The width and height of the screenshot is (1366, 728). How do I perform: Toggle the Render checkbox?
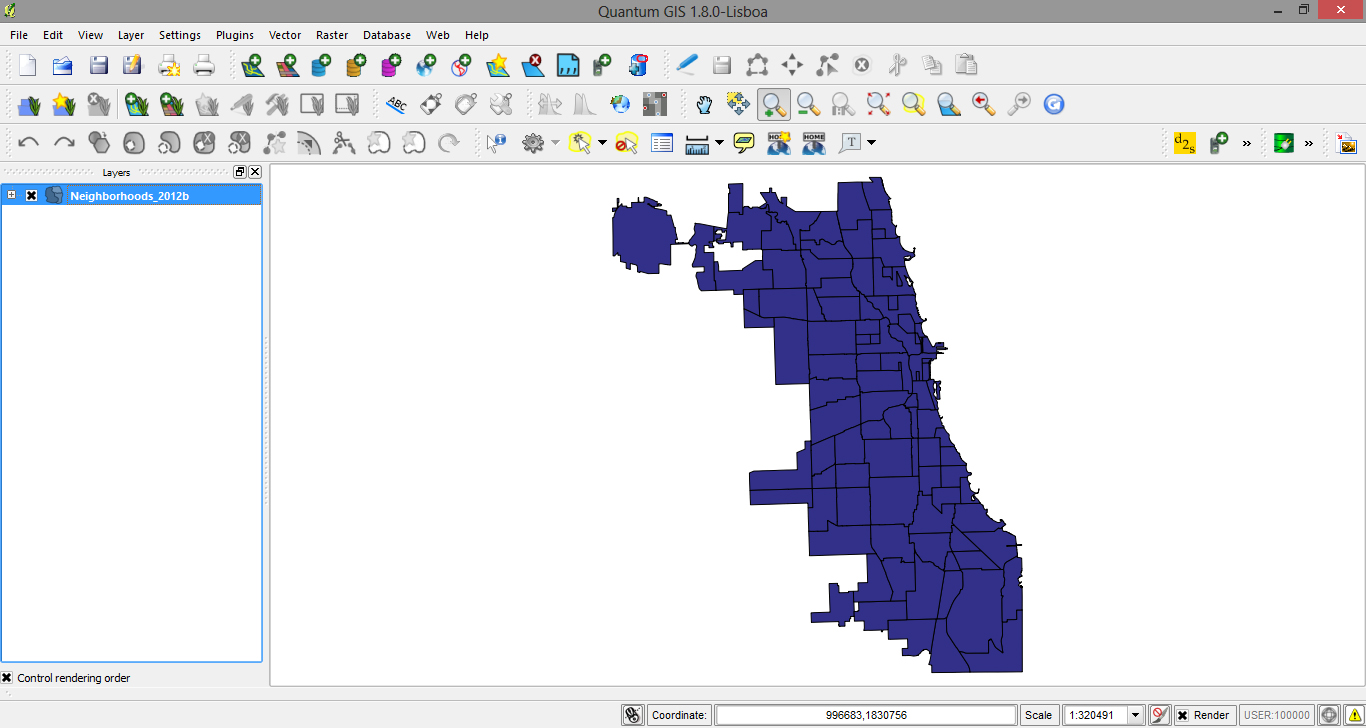click(x=1184, y=715)
